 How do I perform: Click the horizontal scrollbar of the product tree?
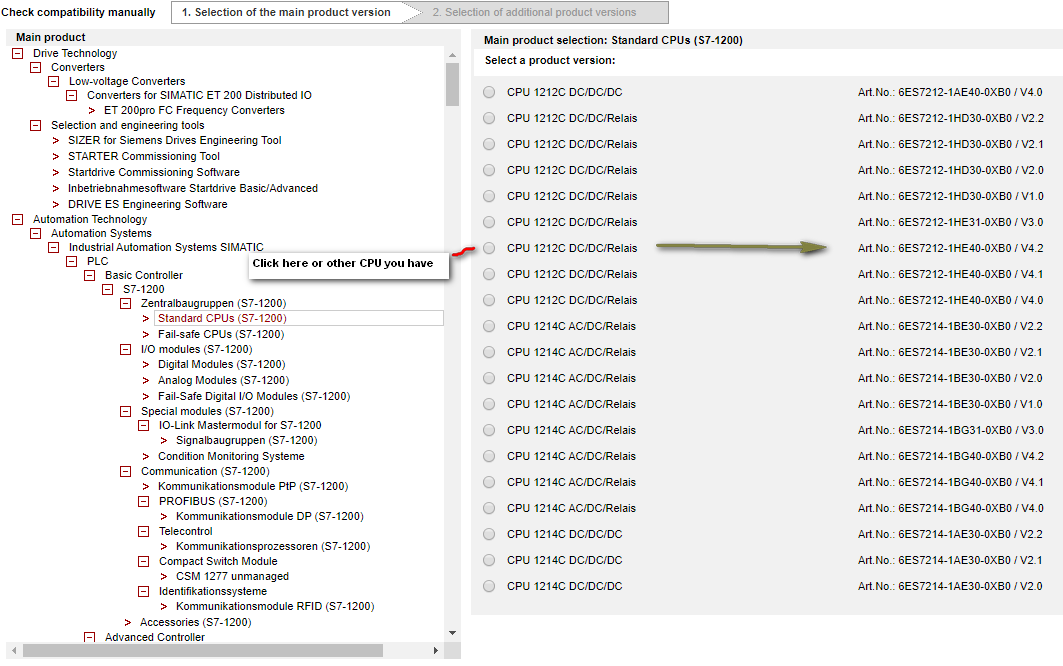(x=203, y=650)
